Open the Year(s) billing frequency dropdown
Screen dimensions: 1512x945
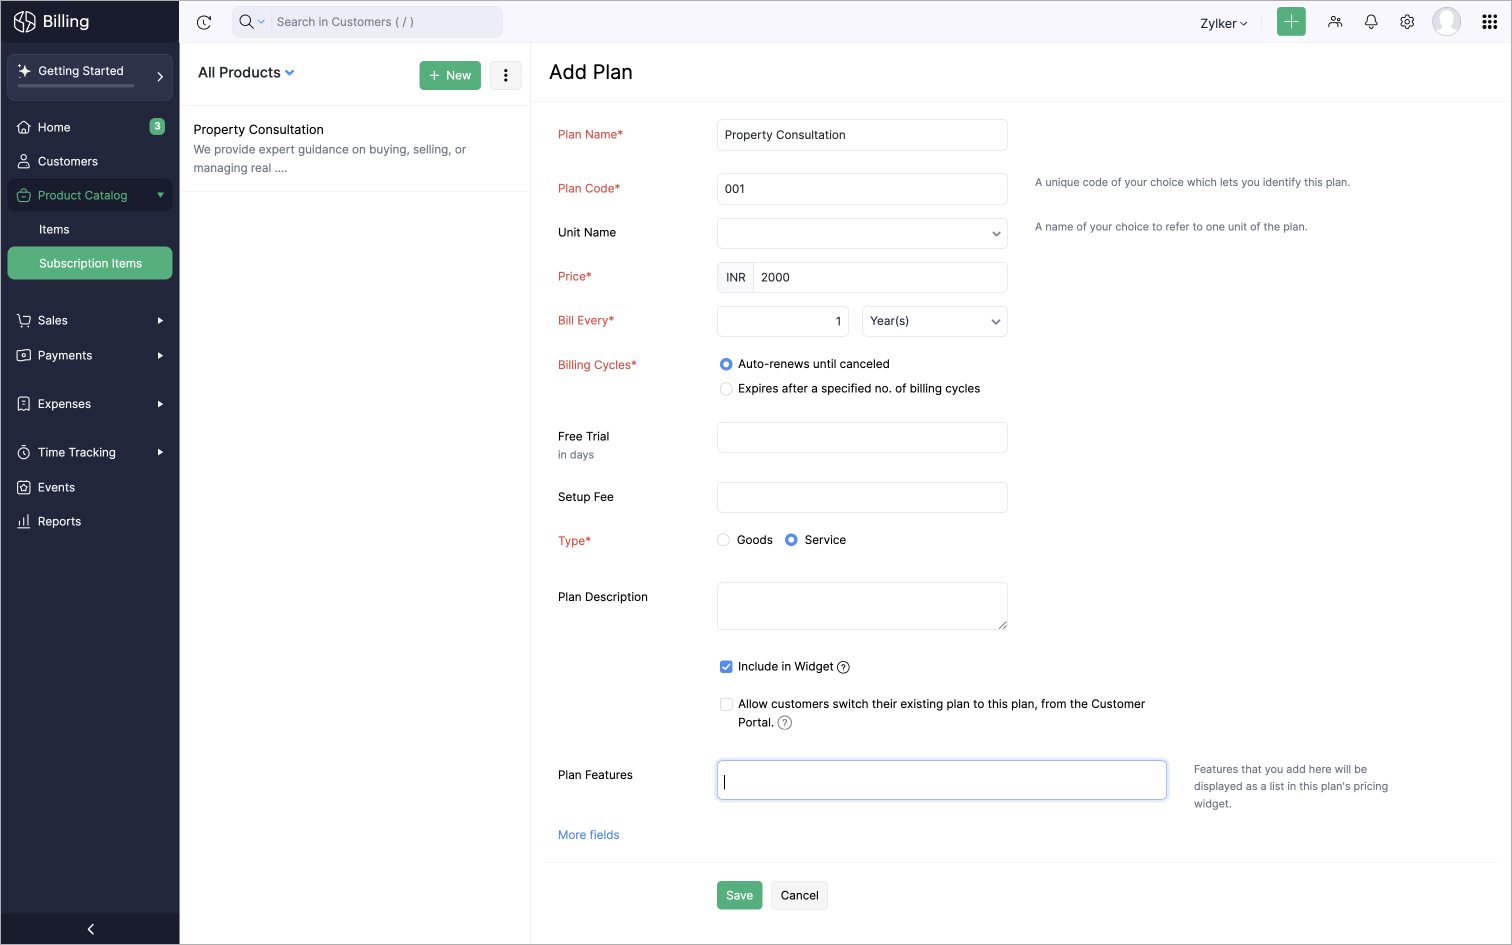coord(934,321)
